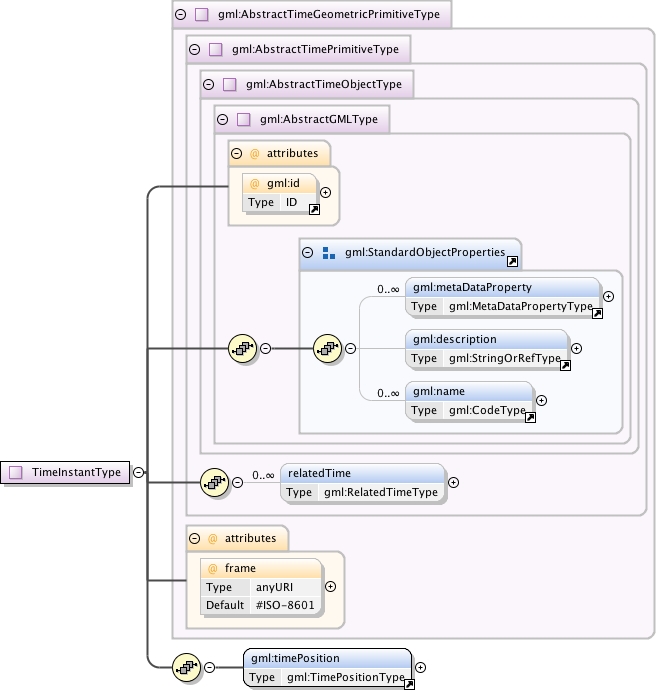Click the group icon of gml:StandardObjectProperties
656x692 pixels.
click(x=329, y=253)
